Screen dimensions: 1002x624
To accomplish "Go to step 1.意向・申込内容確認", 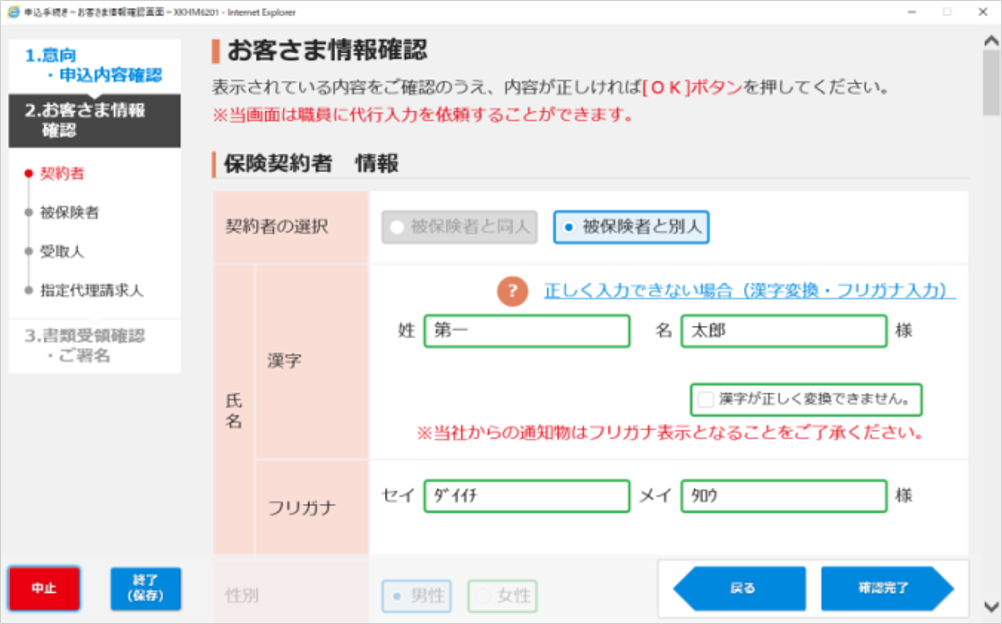I will (x=94, y=65).
